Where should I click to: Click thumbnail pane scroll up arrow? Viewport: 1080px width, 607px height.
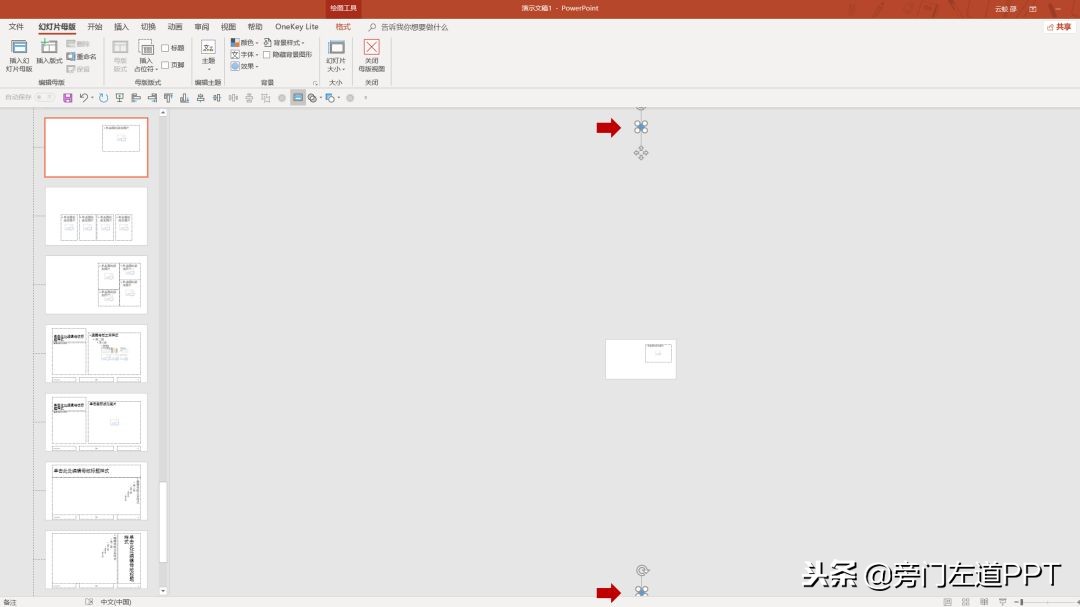tap(163, 112)
